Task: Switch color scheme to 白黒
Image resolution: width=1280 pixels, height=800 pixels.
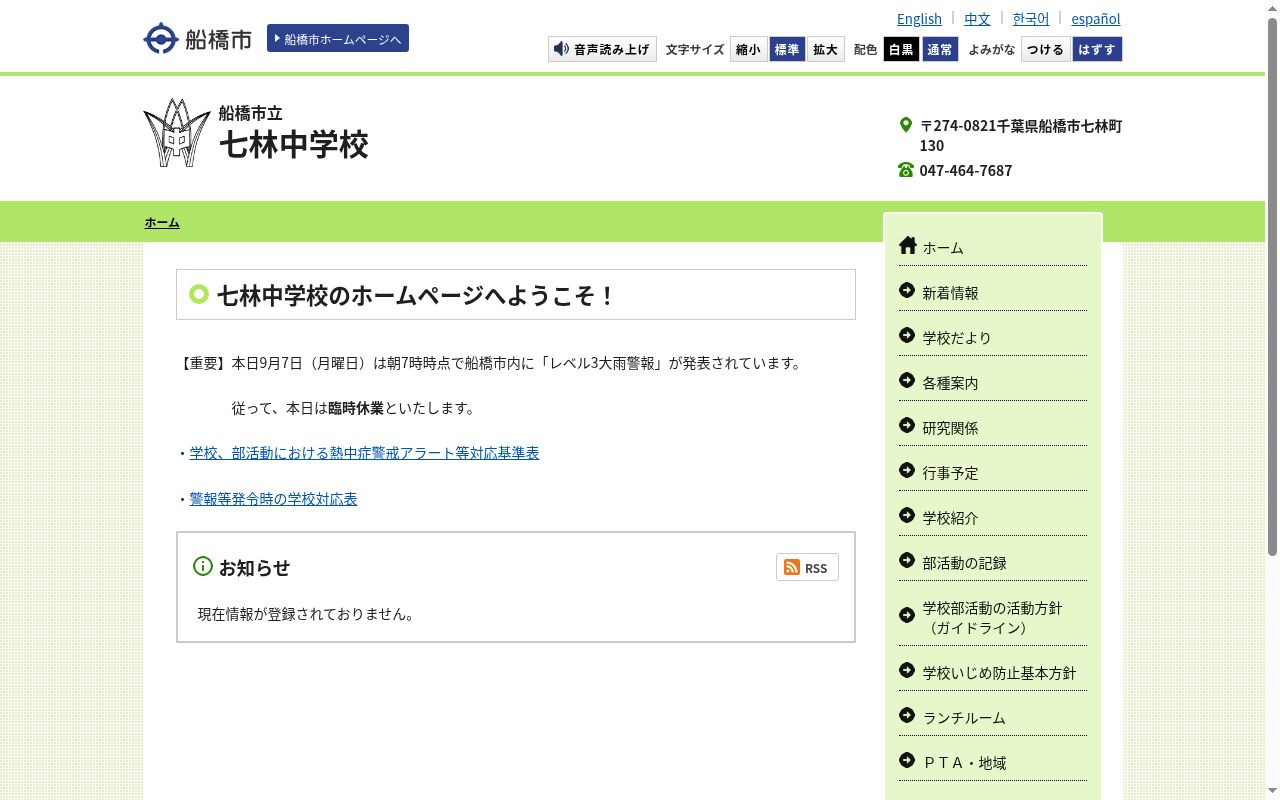Action: point(901,49)
